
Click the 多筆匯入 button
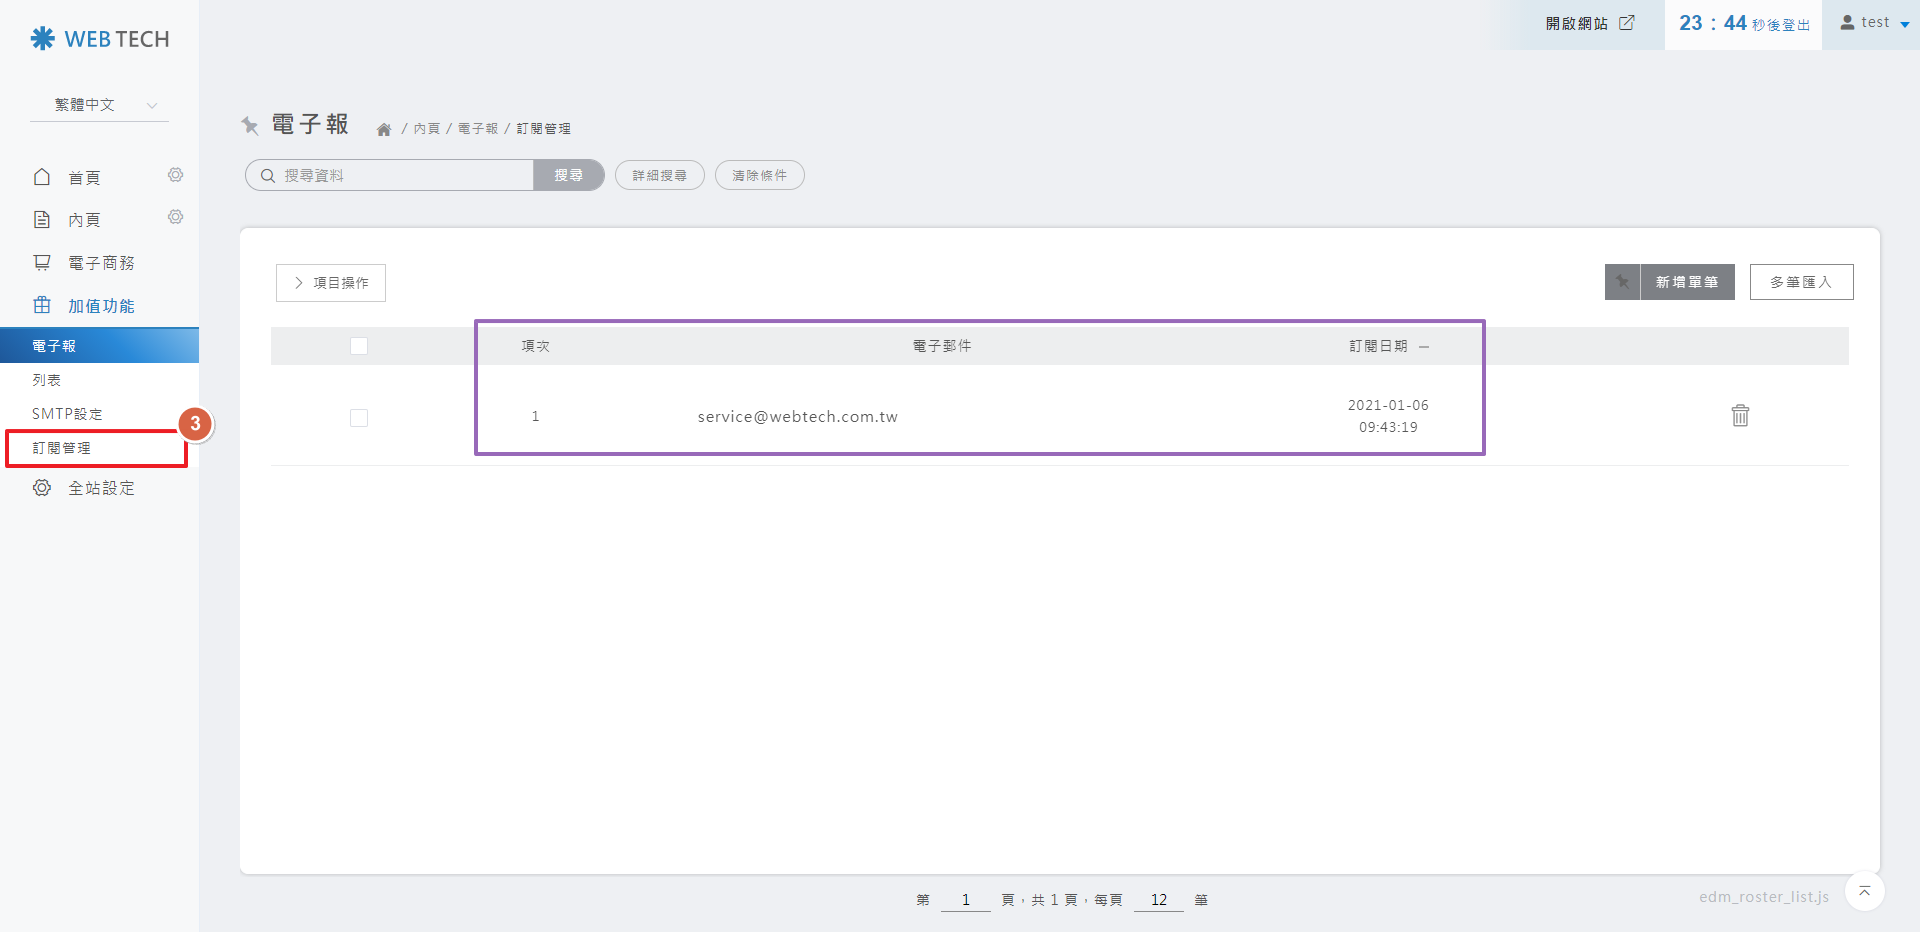click(1801, 282)
